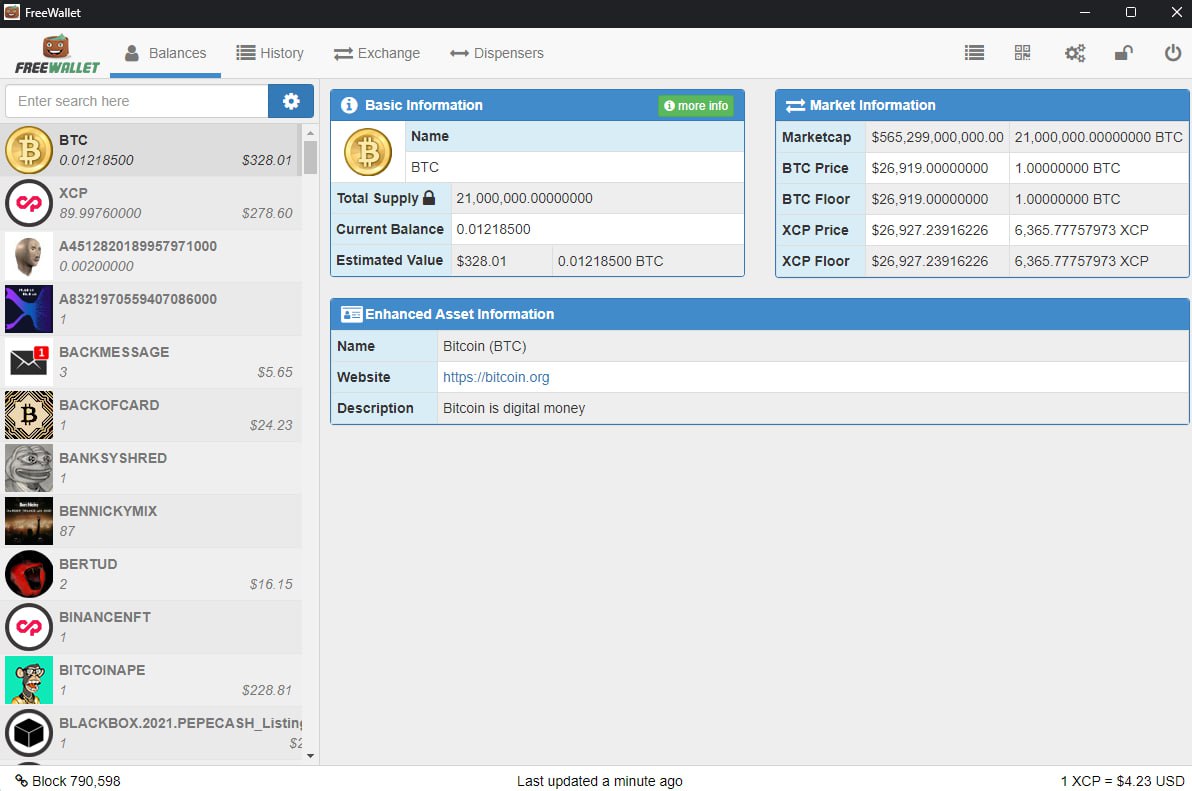
Task: Open the Balances tab
Action: tap(165, 53)
